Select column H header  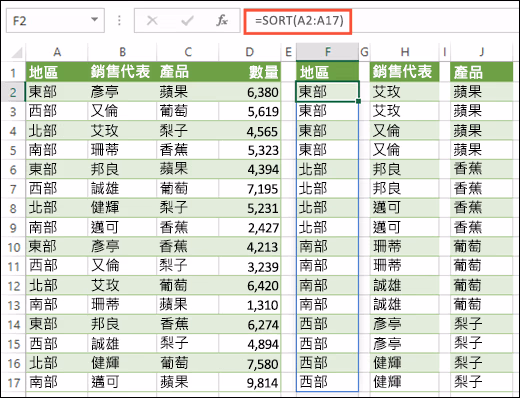click(405, 52)
